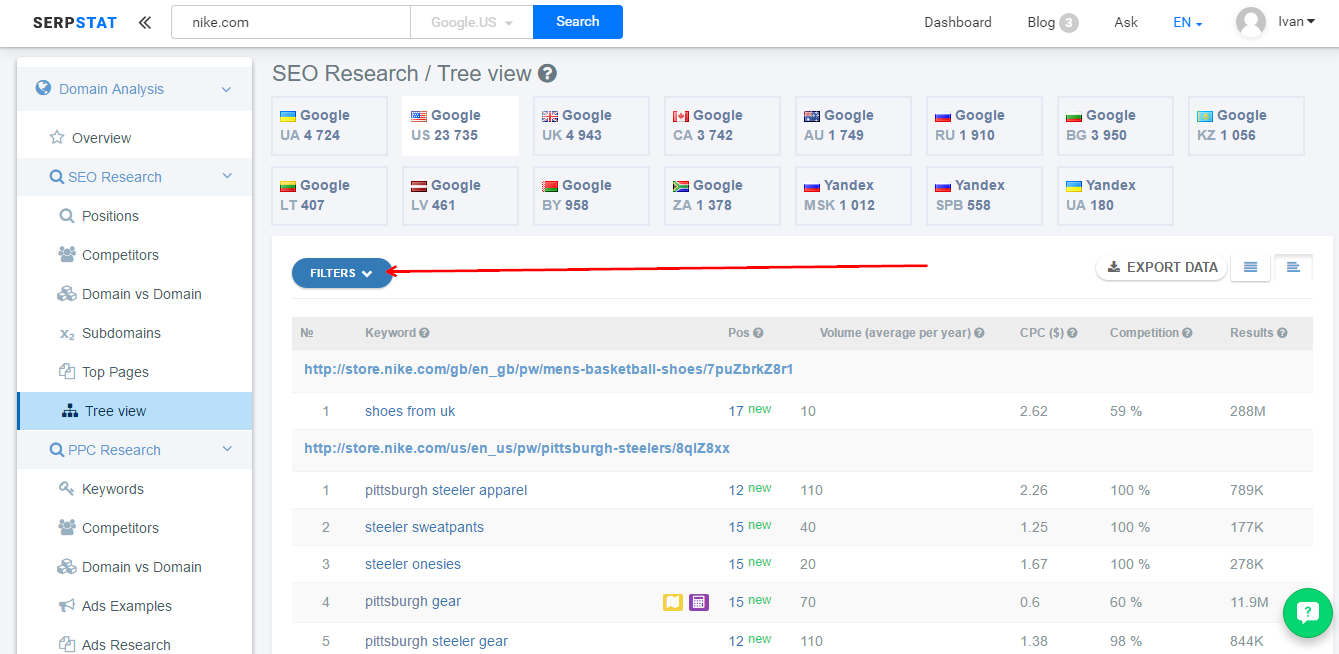Viewport: 1339px width, 654px height.
Task: Select Google UK 4 943 database
Action: pos(591,126)
